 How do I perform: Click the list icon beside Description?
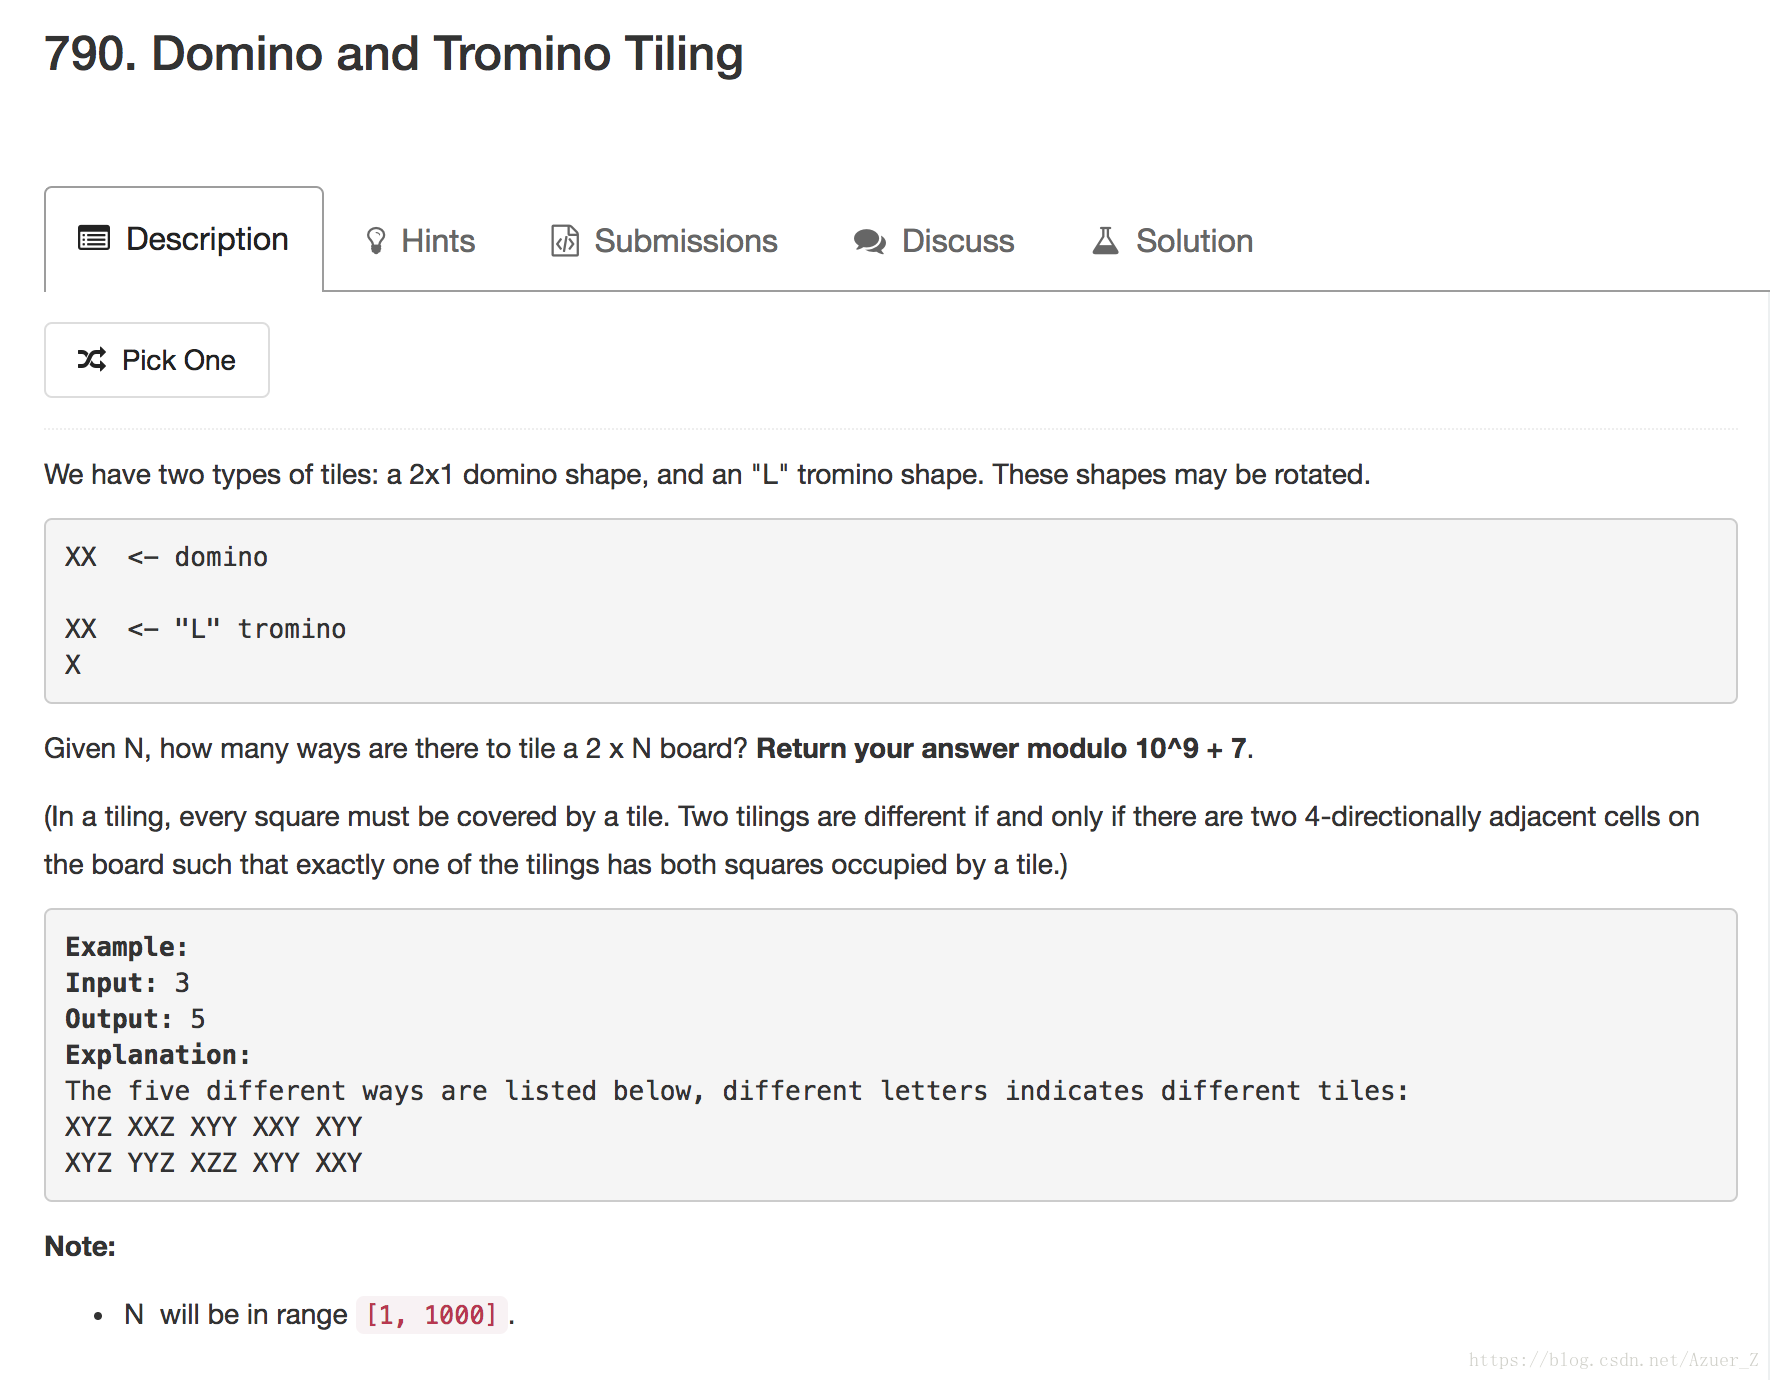[91, 238]
